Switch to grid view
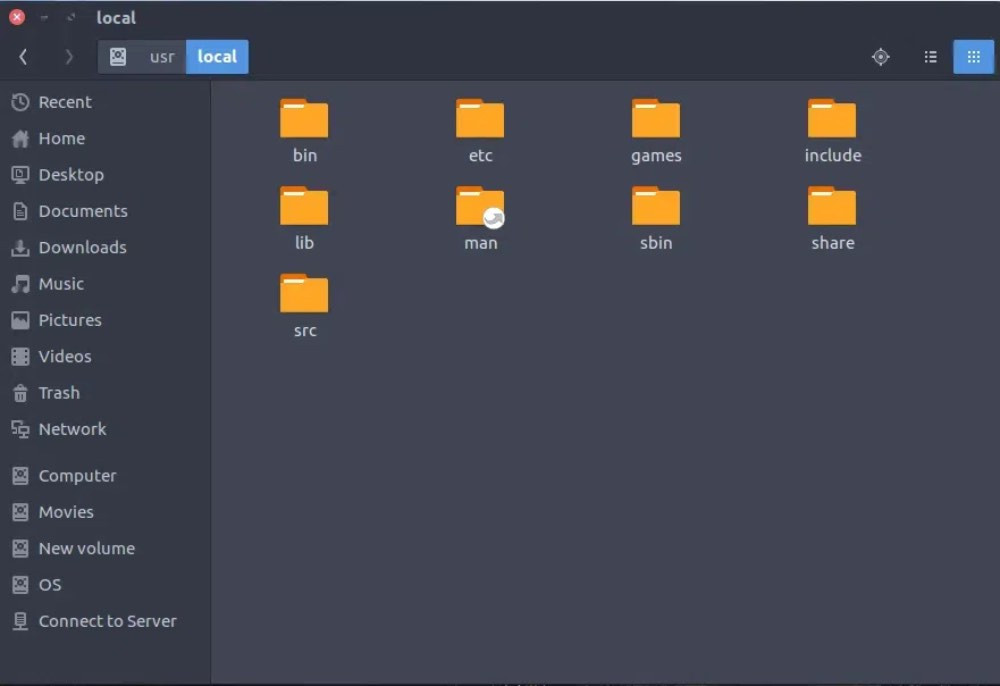Screen dimensions: 1000x686 click(973, 57)
